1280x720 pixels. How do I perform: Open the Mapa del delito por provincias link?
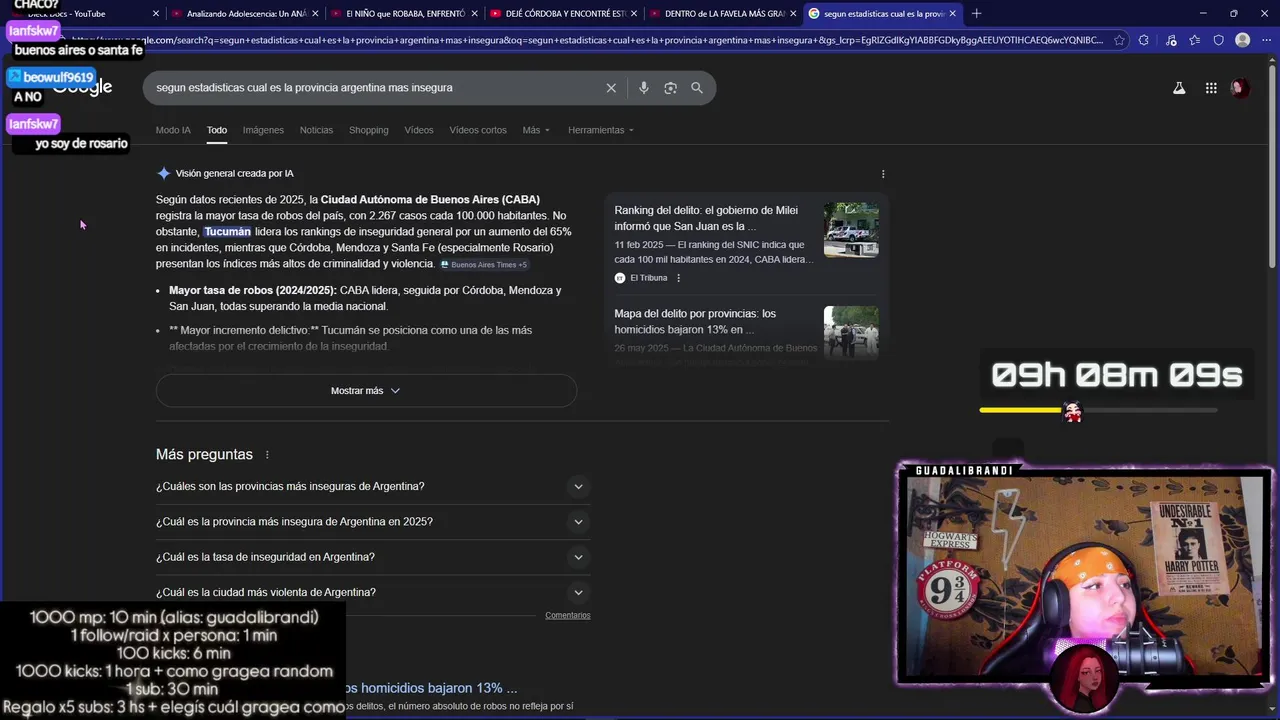pyautogui.click(x=695, y=321)
